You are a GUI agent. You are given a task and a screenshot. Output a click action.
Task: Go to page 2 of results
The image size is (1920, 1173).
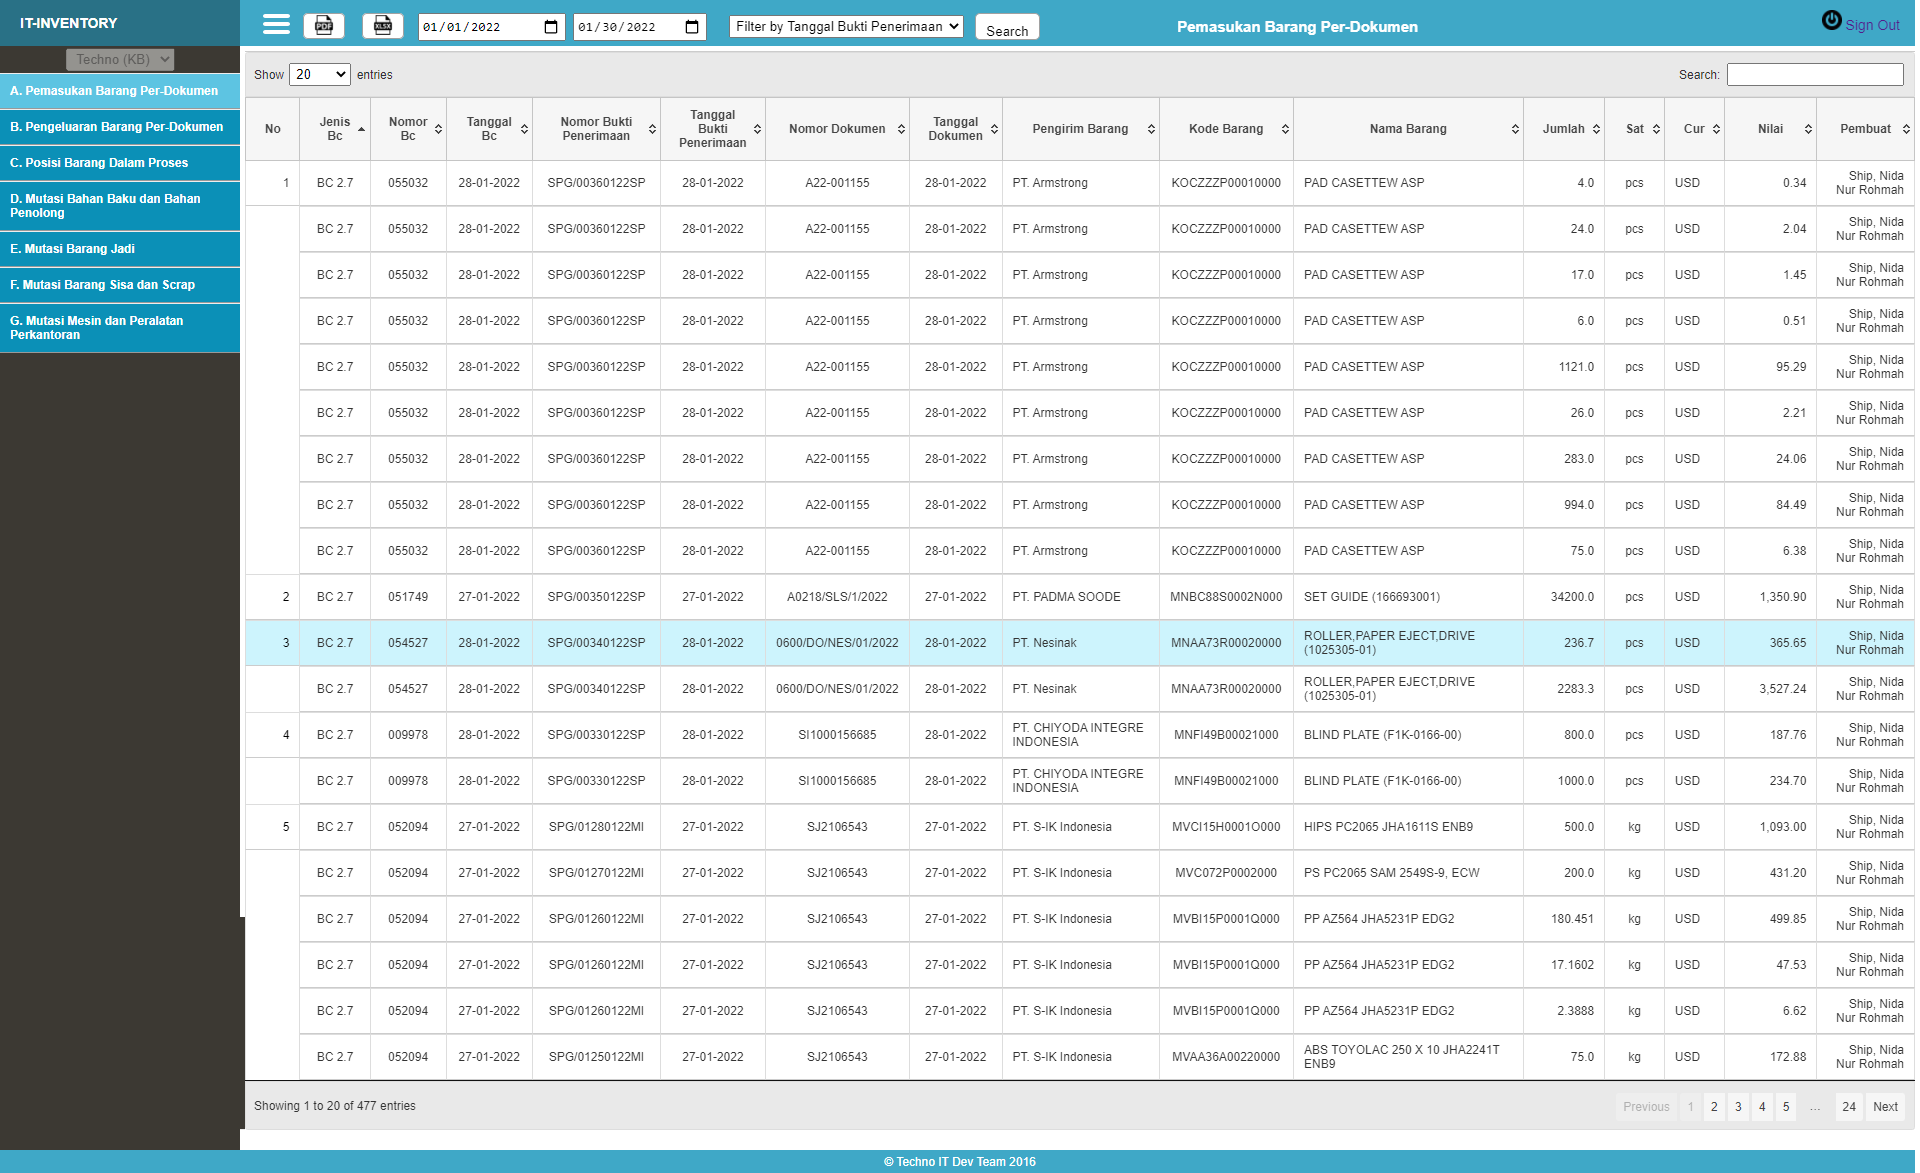[1714, 1107]
